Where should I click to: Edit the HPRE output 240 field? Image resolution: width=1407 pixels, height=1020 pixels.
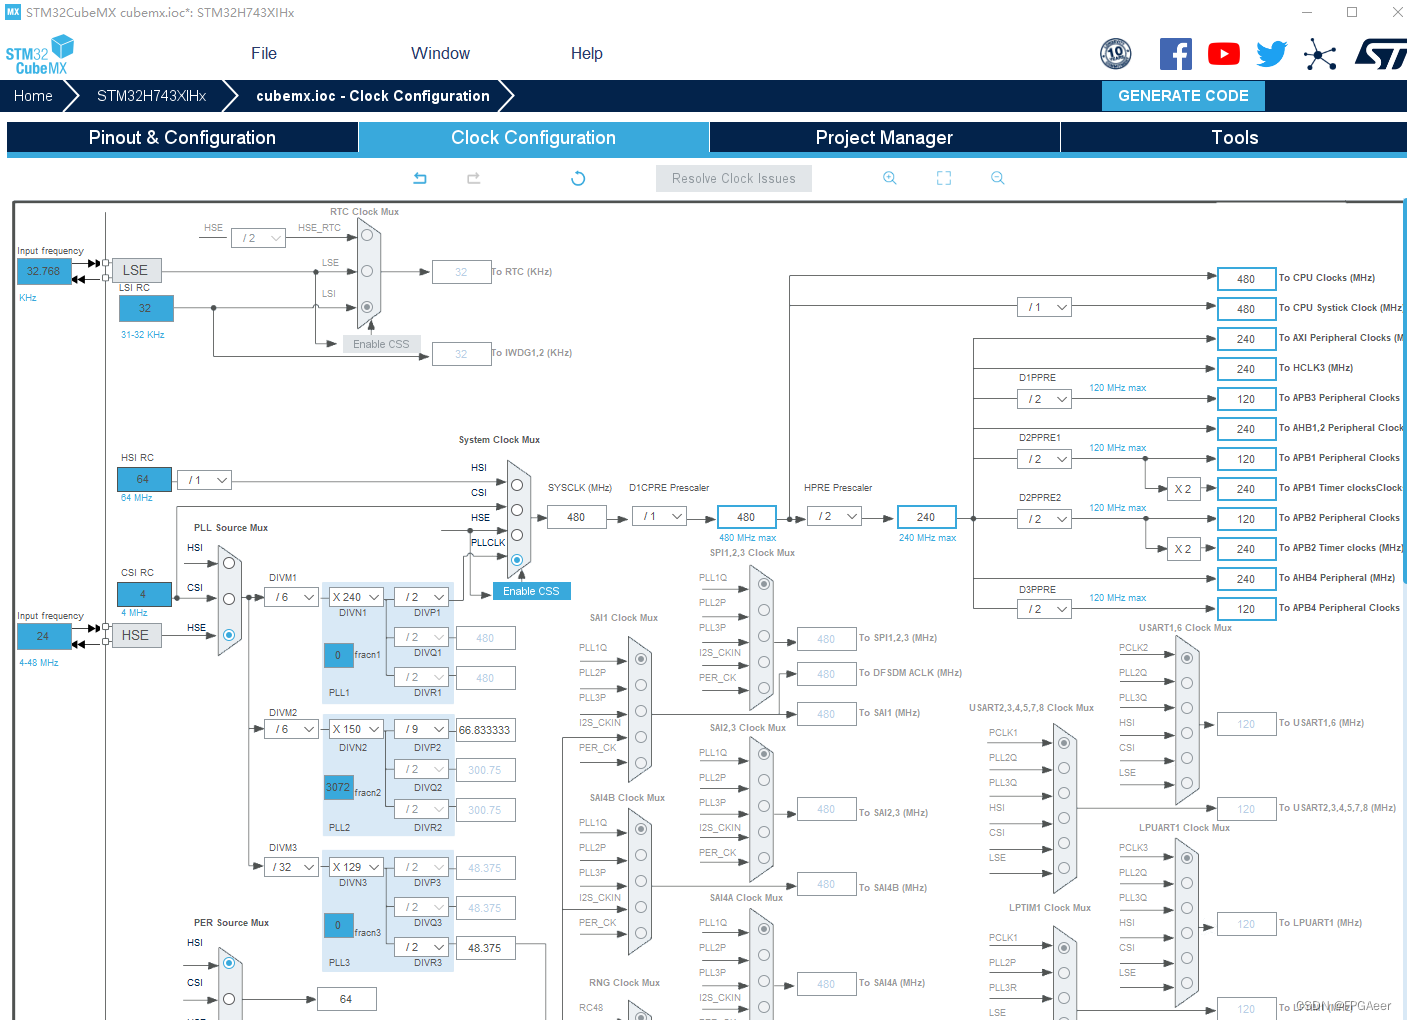tap(926, 517)
